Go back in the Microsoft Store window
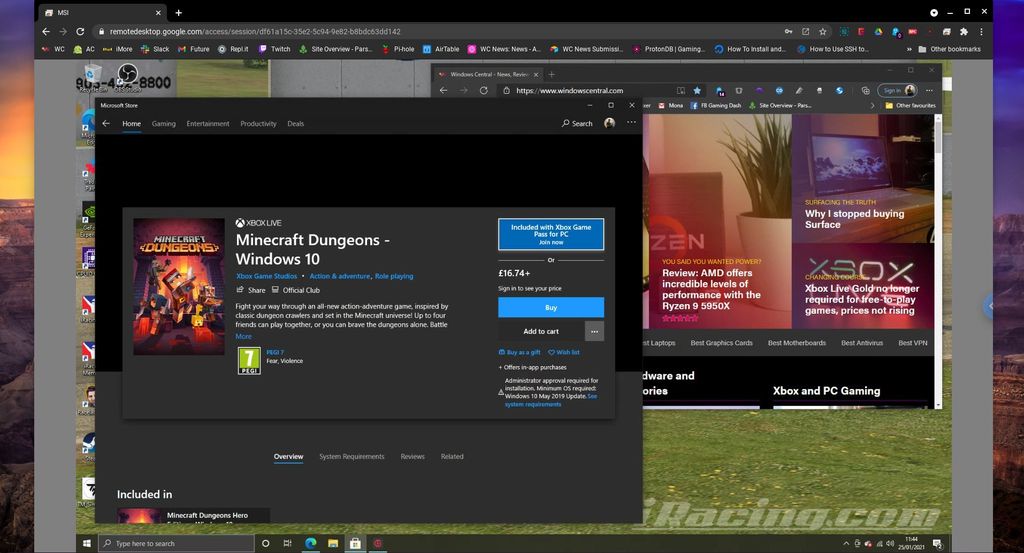1024x553 pixels. (x=106, y=123)
